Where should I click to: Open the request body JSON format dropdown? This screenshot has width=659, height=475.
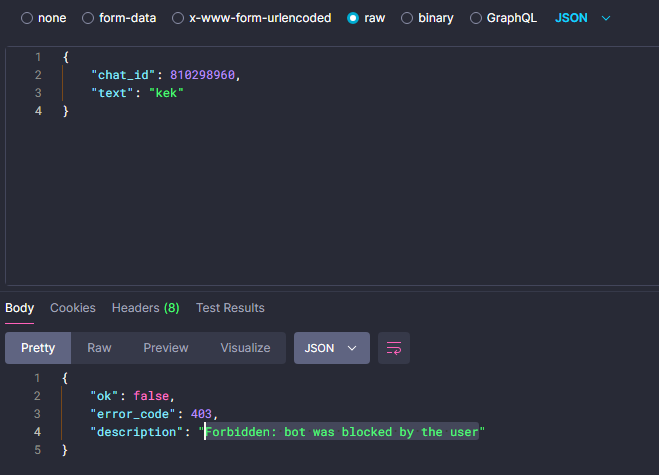pos(582,18)
